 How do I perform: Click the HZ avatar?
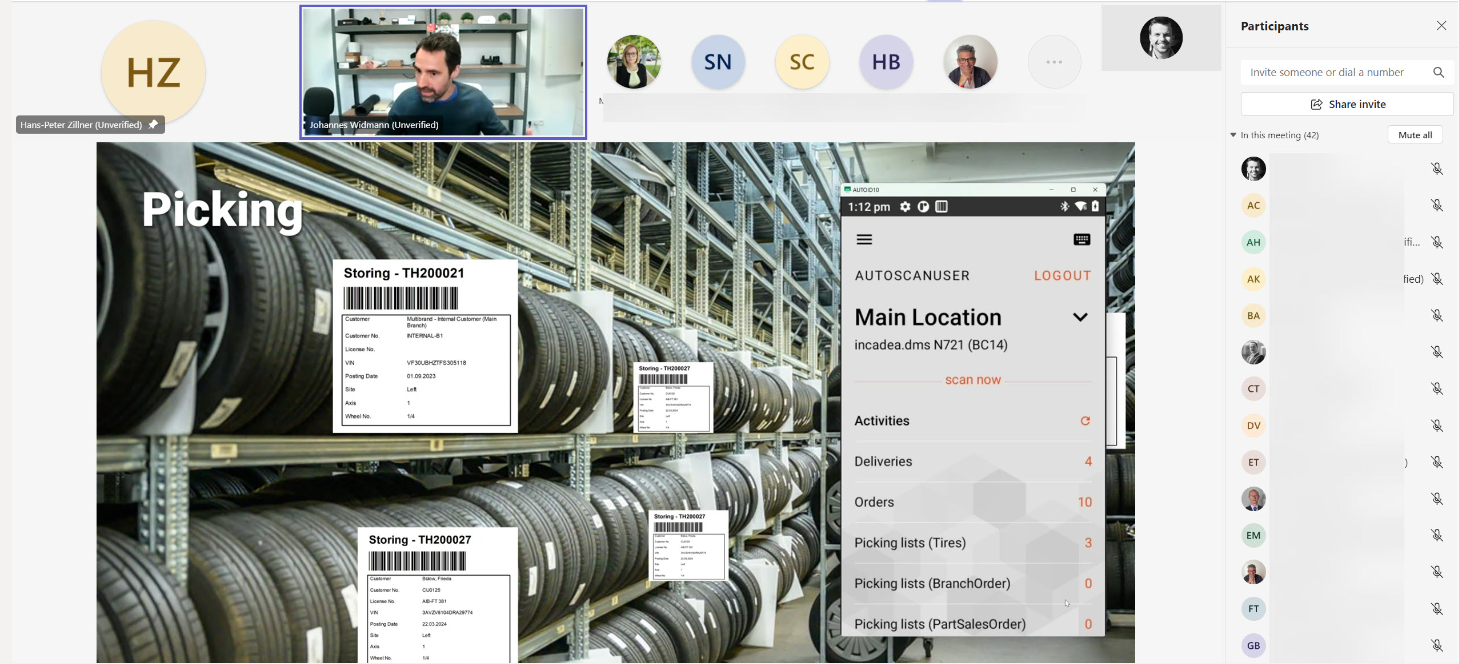point(153,72)
